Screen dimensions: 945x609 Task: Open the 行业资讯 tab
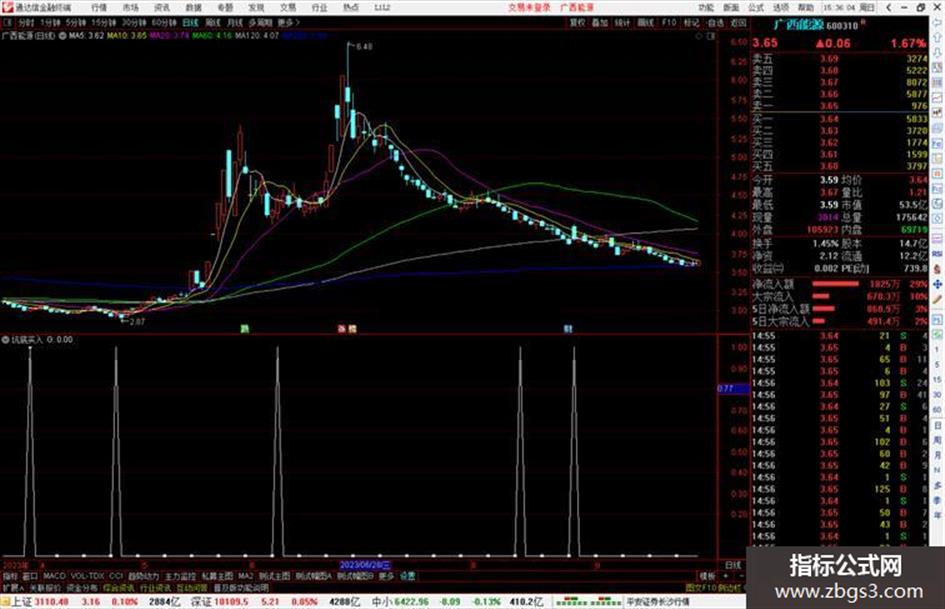point(155,587)
